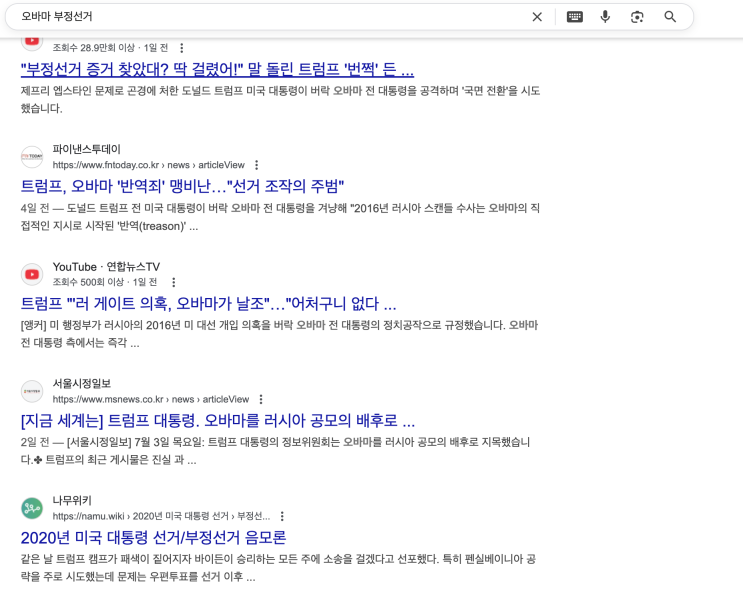This screenshot has height=596, width=743.
Task: Click snippet starting 제프리 엡스타인 문제로
Action: [x=281, y=99]
